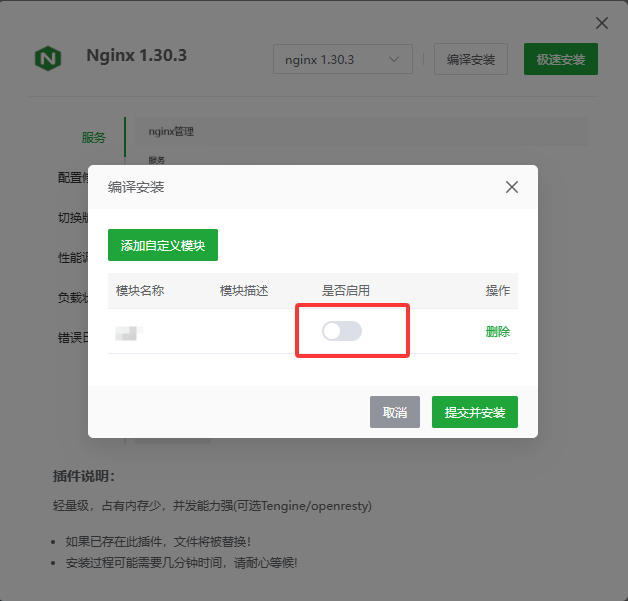The height and width of the screenshot is (601, 628).
Task: Click 插件说明 heading text
Action: (84, 476)
